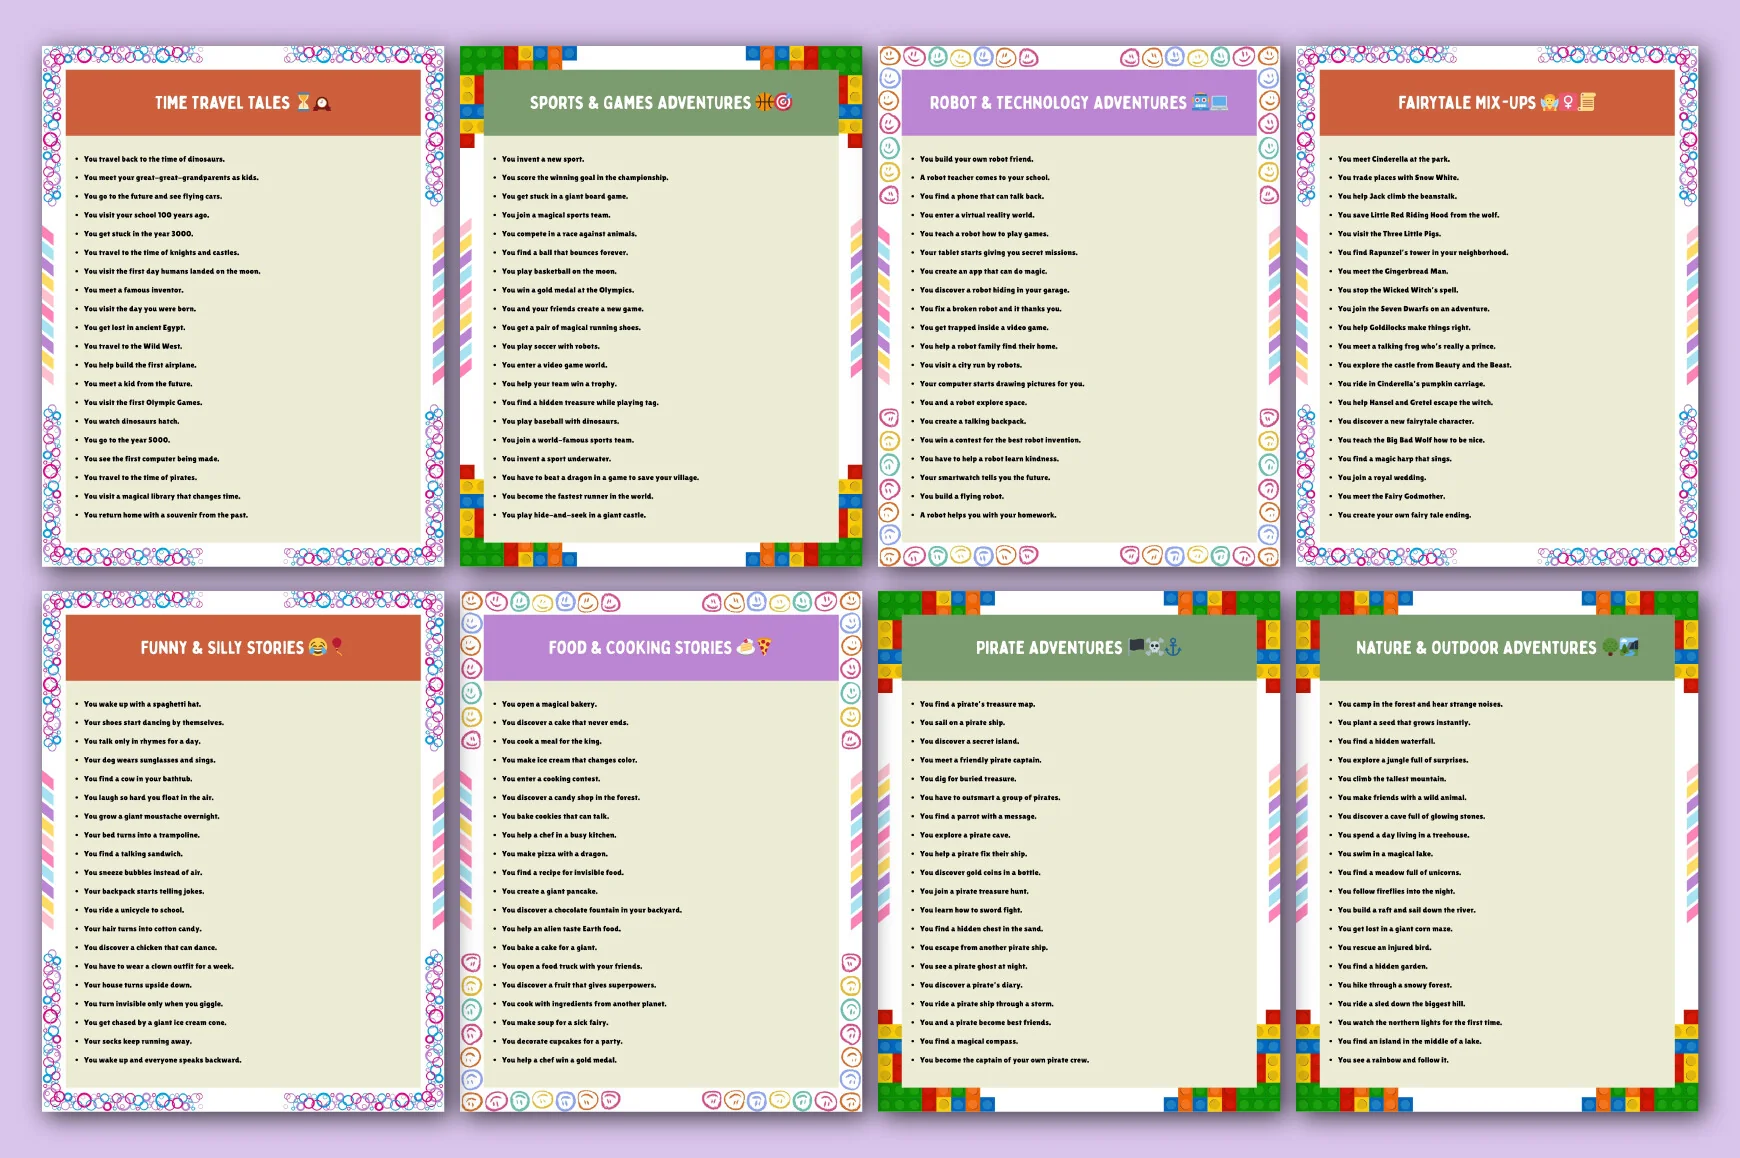Click 'You play hide-and-seek in a giant castle.'
Screen dimensions: 1740x1158
click(573, 515)
